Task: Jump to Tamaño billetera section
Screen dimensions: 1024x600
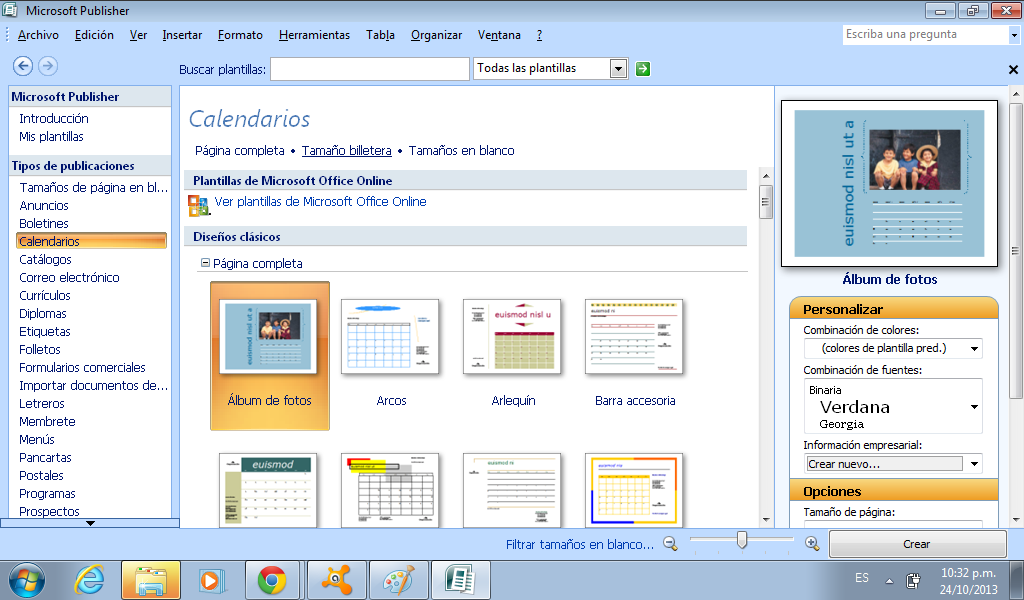Action: 346,151
